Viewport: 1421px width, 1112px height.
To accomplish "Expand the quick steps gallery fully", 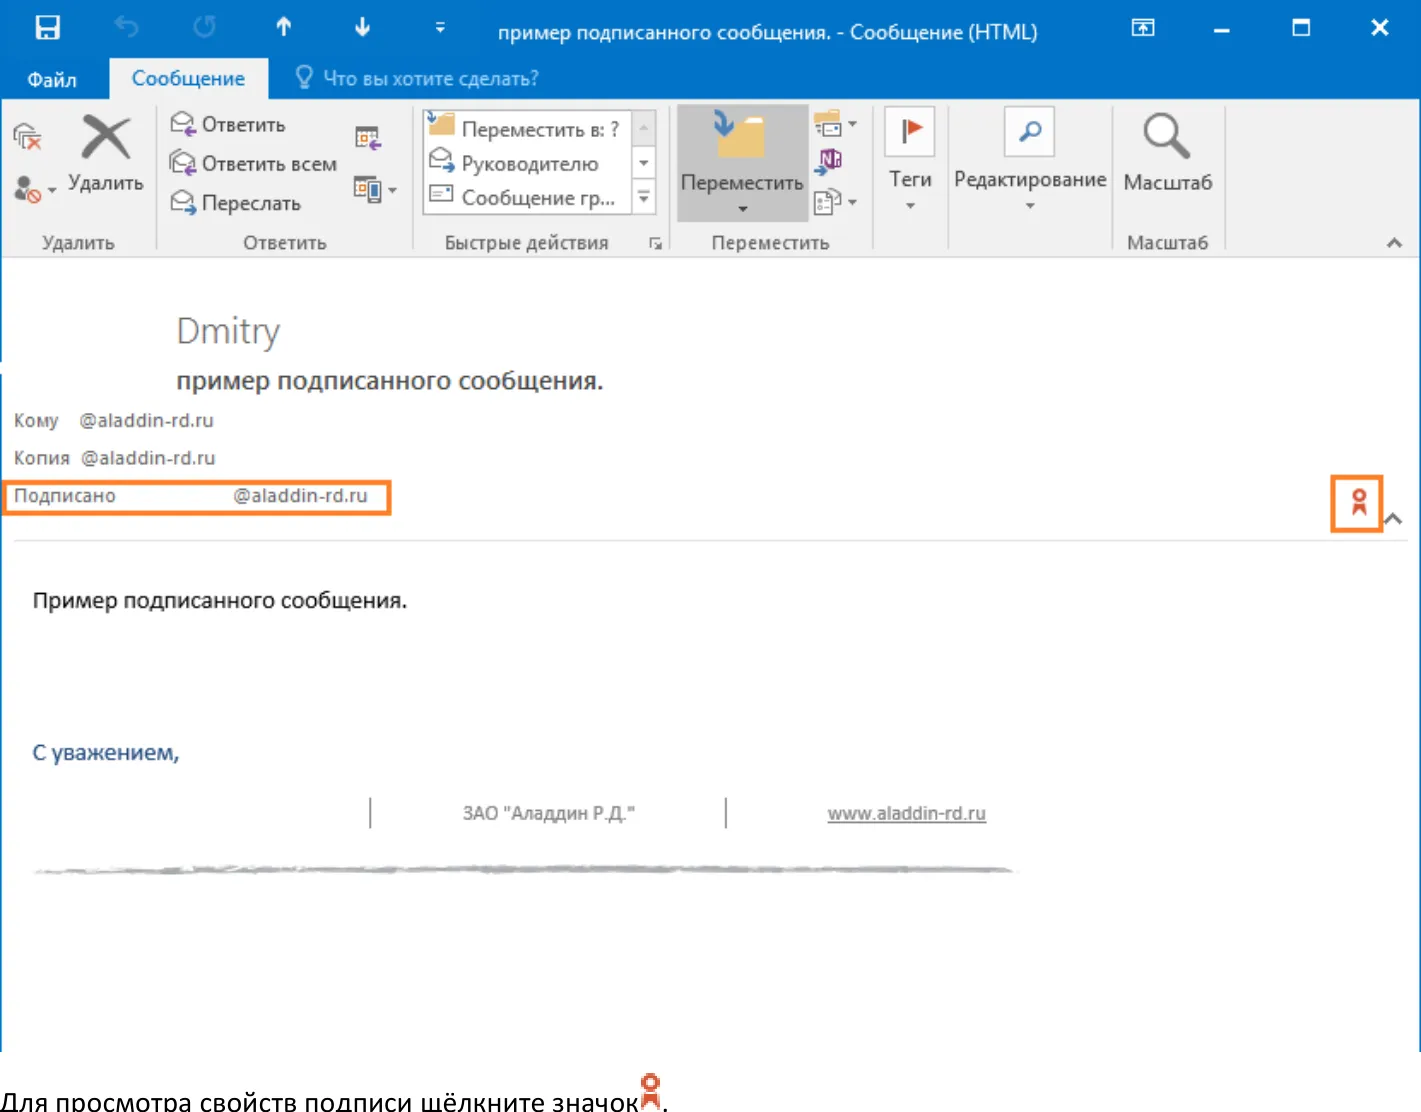I will tap(644, 197).
